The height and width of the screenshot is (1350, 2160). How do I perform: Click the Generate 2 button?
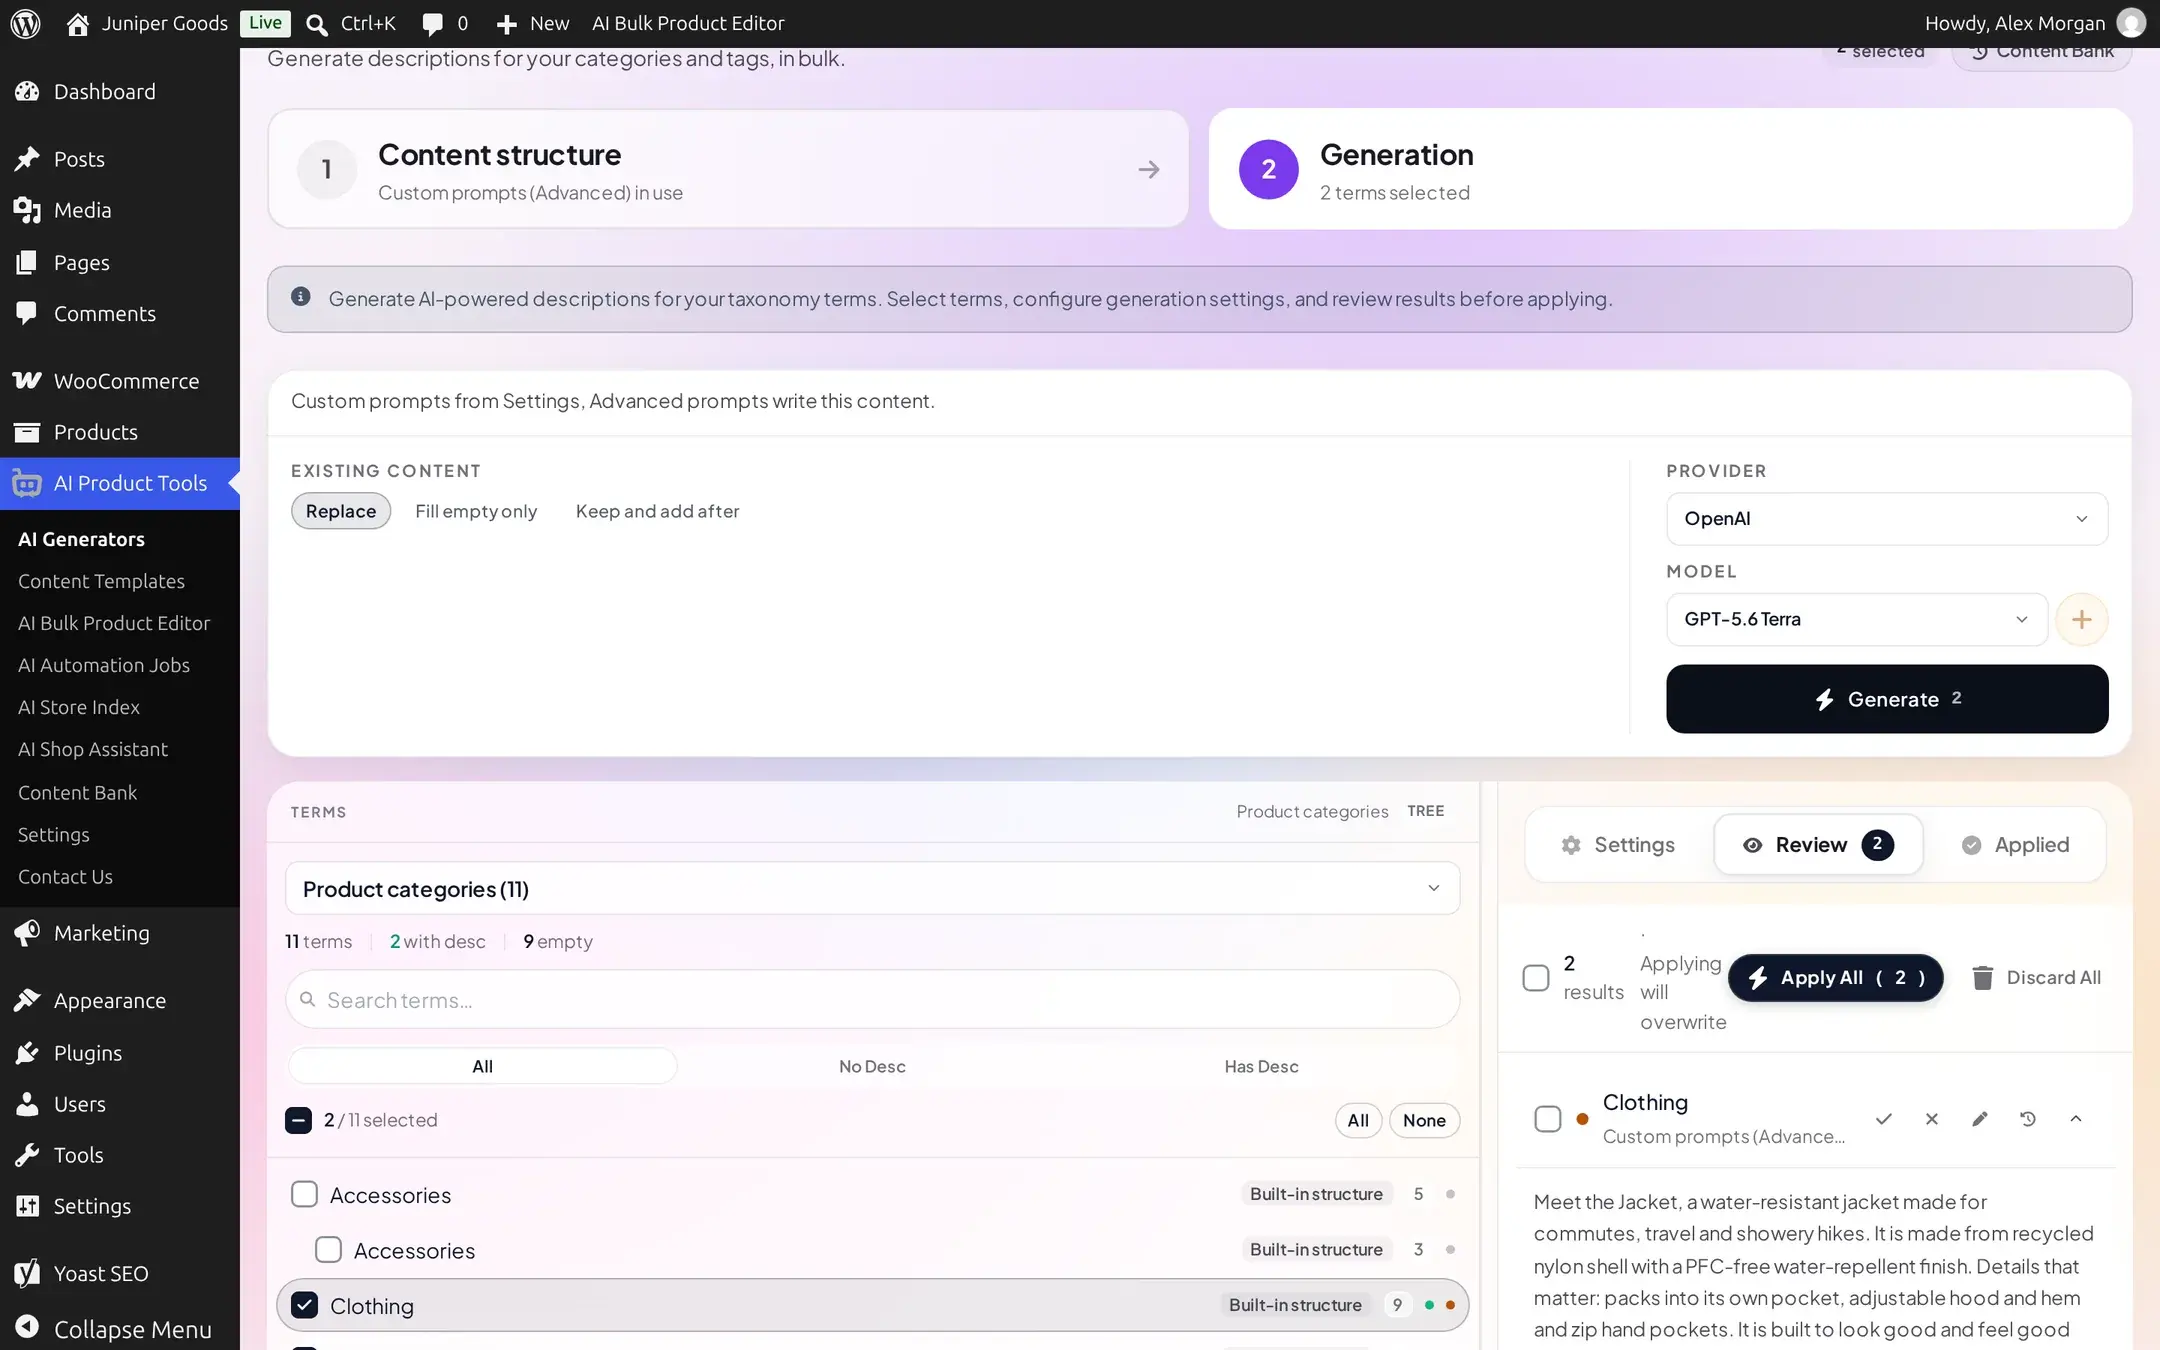[x=1887, y=699]
